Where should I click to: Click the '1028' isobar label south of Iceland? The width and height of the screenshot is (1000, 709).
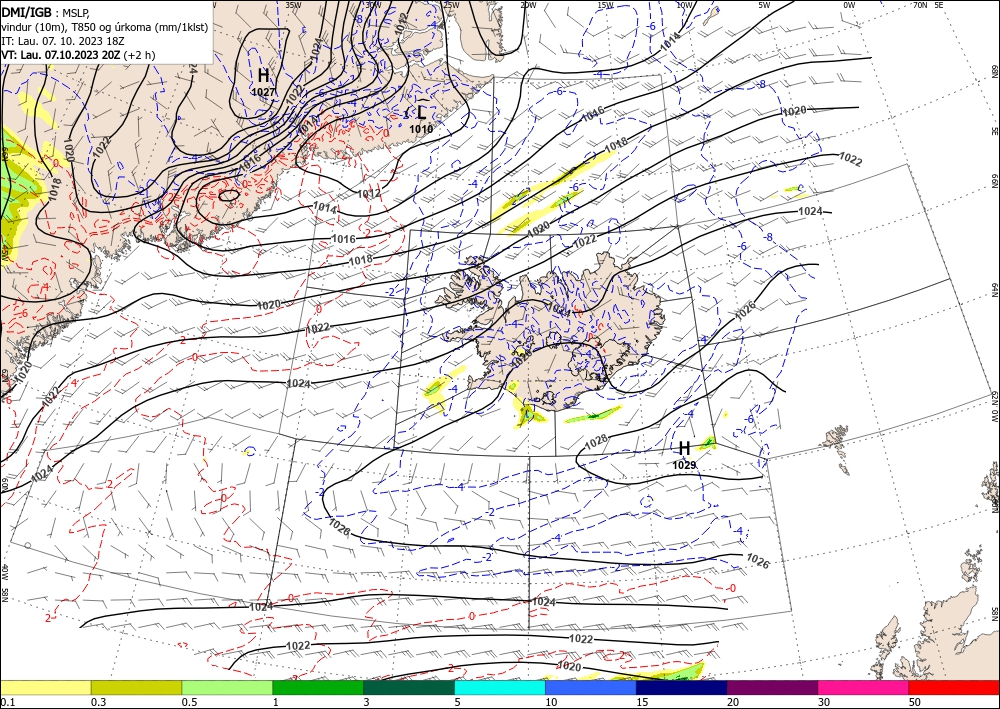(x=596, y=442)
